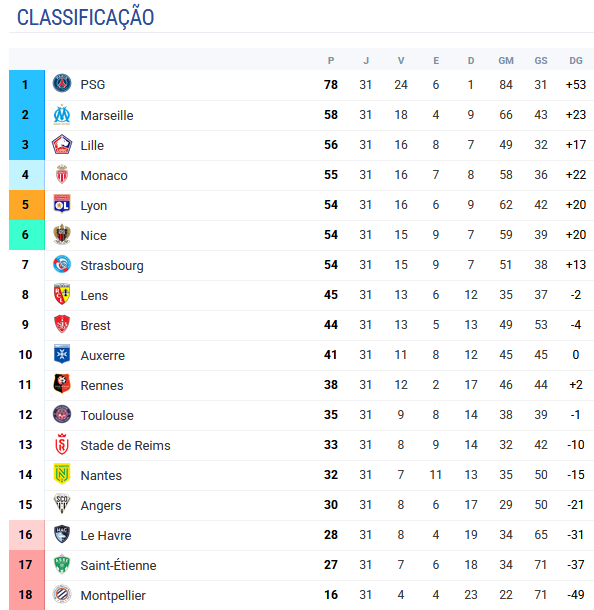
Task: Click the orange position 5 badge
Action: click(x=27, y=205)
